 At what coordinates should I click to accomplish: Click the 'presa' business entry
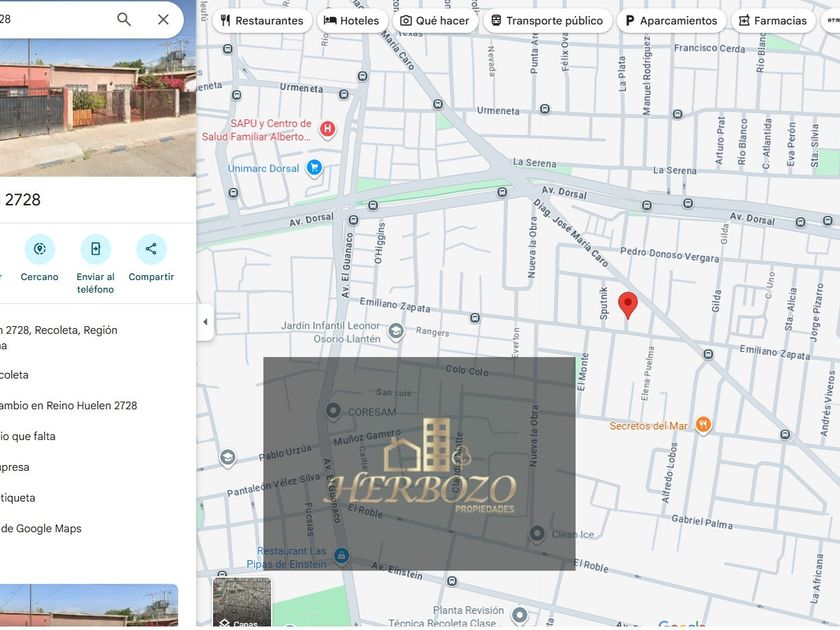[15, 467]
